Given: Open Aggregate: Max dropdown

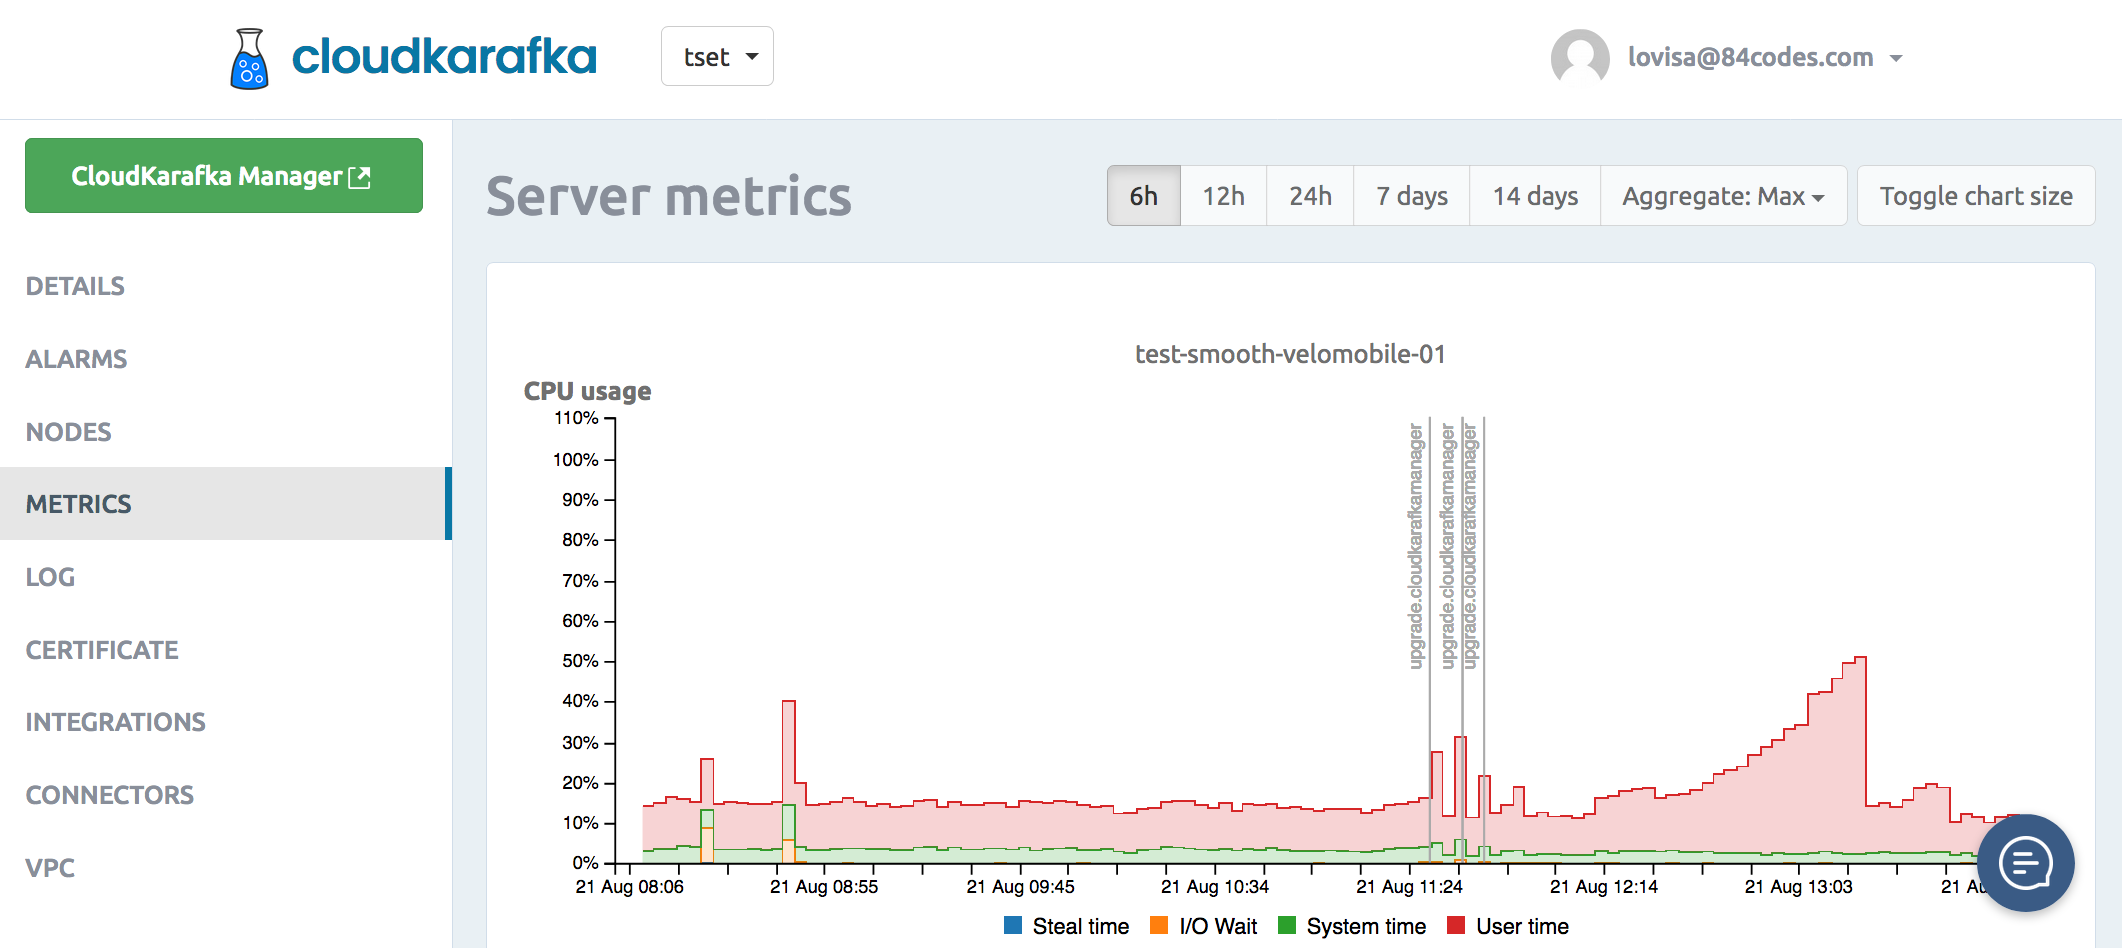Looking at the screenshot, I should [x=1723, y=196].
